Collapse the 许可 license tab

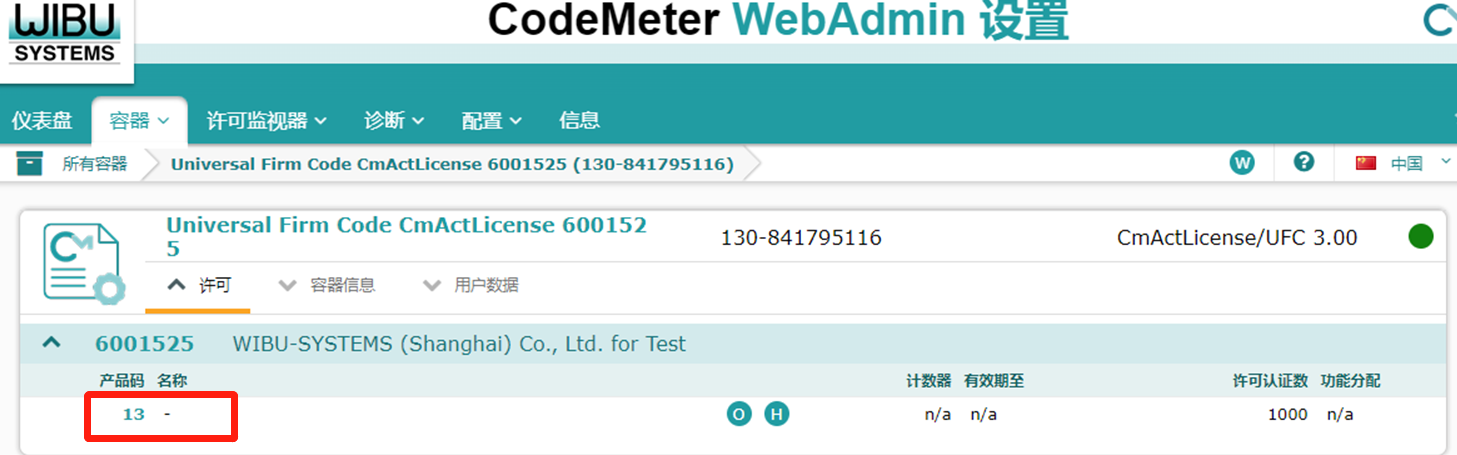click(x=198, y=286)
